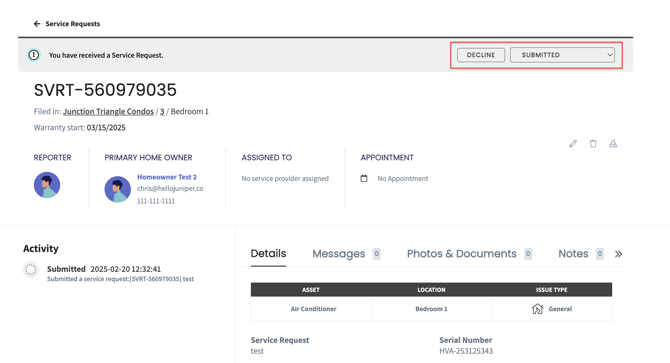Click the Submitted activity status icon

(31, 269)
